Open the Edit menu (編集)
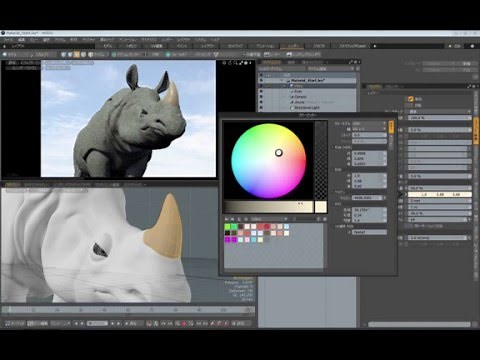Image resolution: width=480 pixels, height=360 pixels. [21, 40]
